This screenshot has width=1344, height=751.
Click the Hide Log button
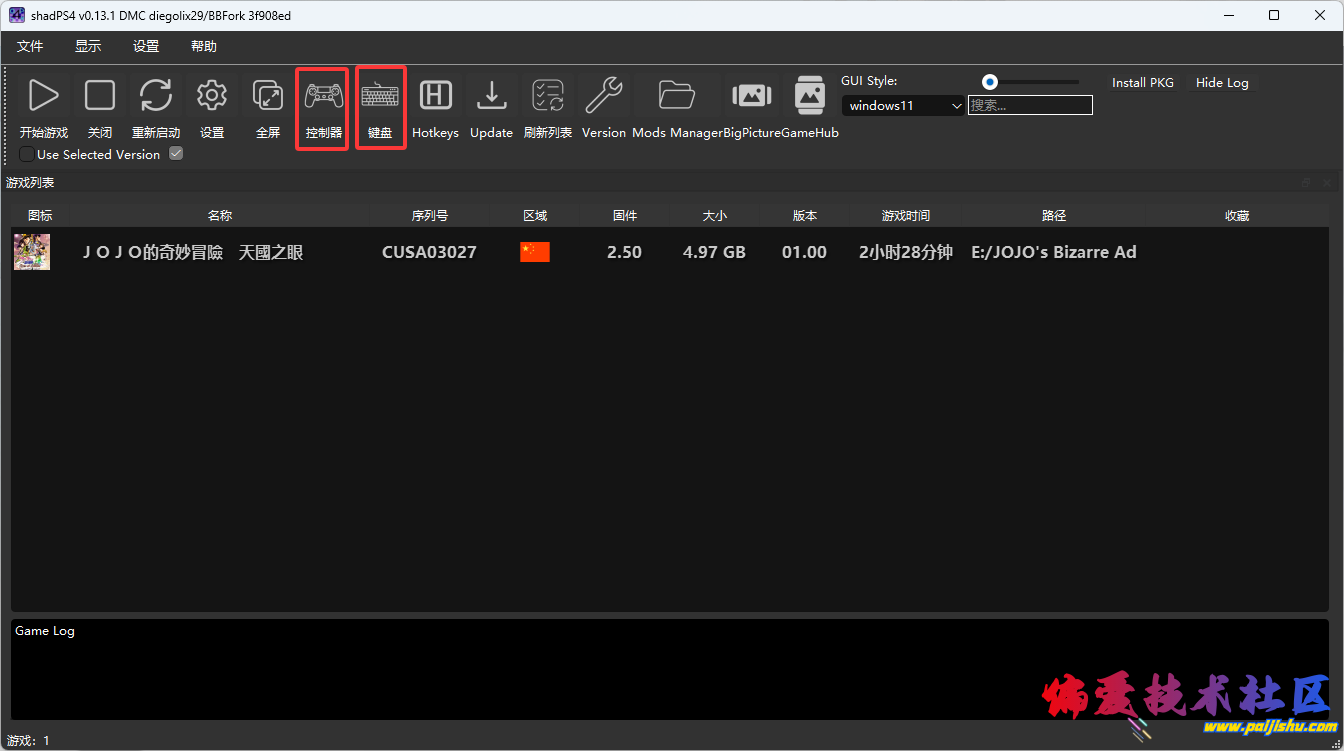(1221, 83)
